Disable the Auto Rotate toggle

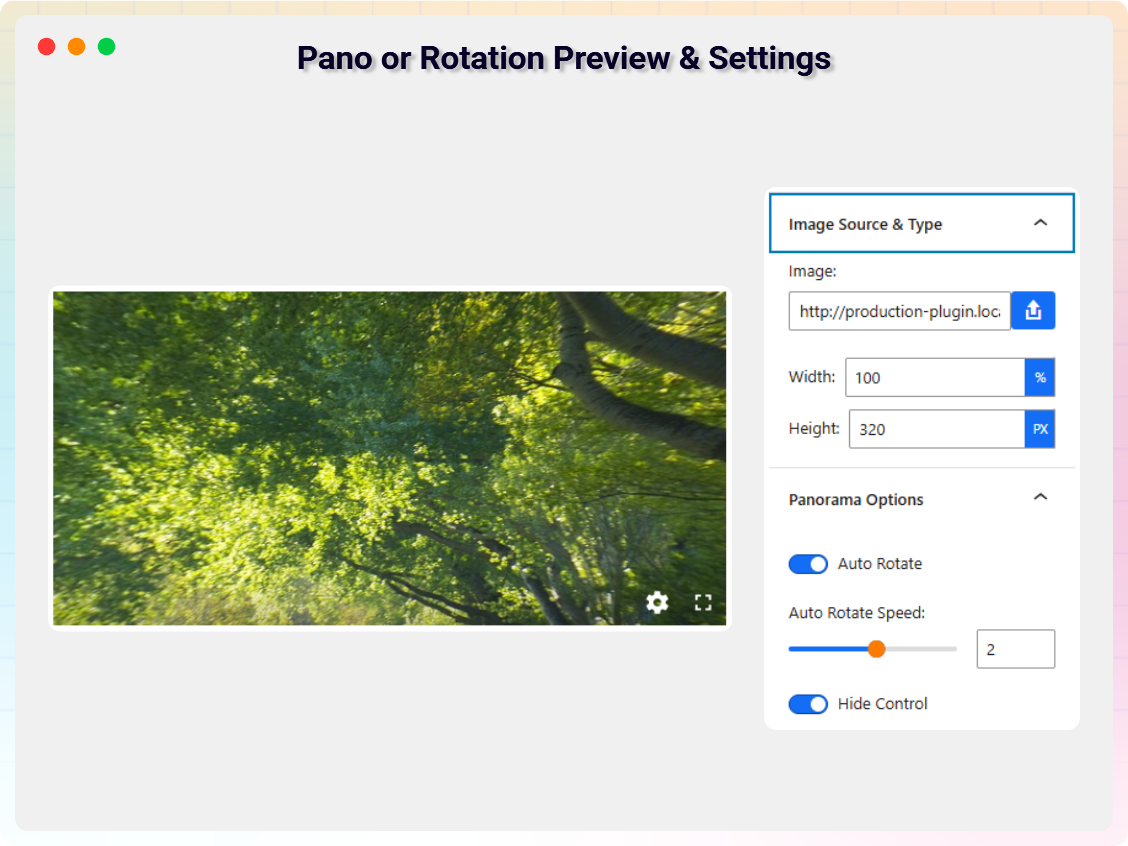click(x=808, y=563)
